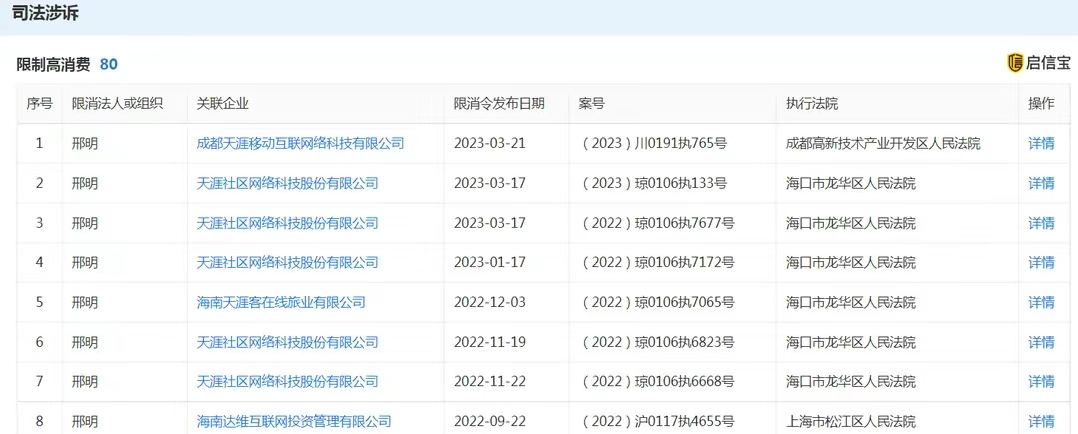The width and height of the screenshot is (1078, 434).
Task: Select case number (2023)川0191执765号
Action: point(654,144)
